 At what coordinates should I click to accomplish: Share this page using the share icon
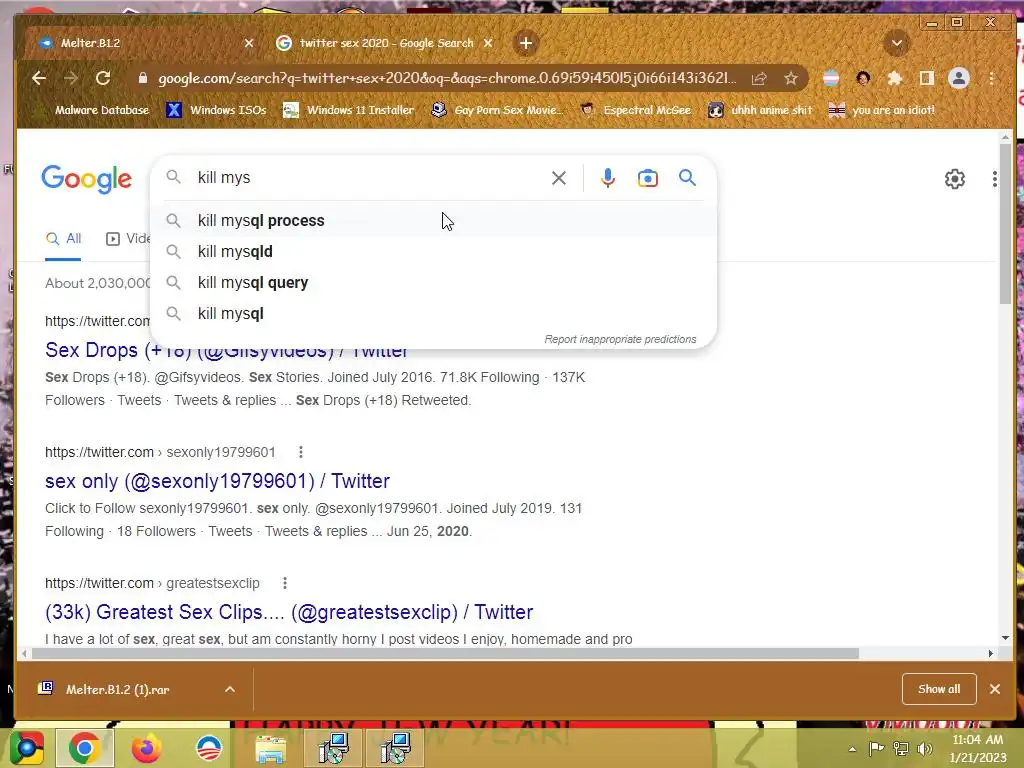coord(759,78)
